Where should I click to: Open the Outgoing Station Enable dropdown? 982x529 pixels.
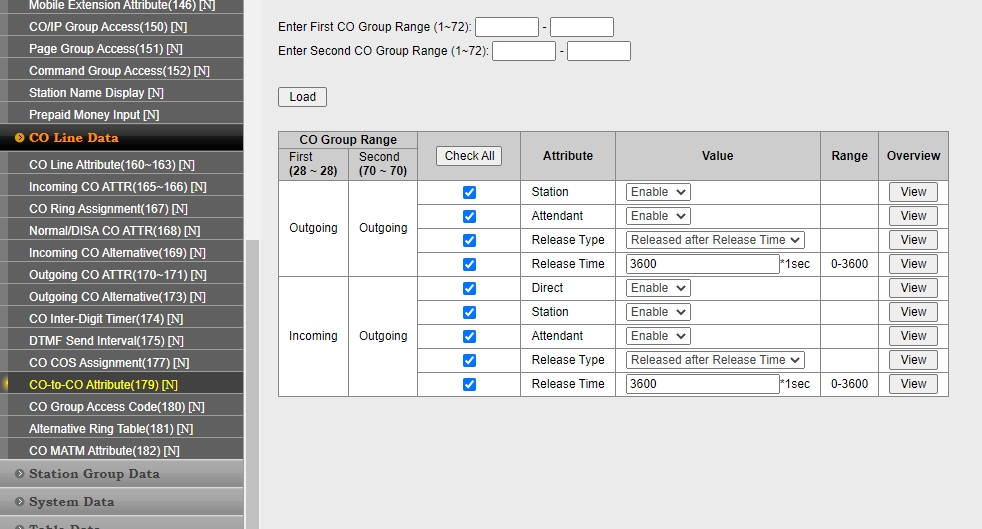pos(658,192)
